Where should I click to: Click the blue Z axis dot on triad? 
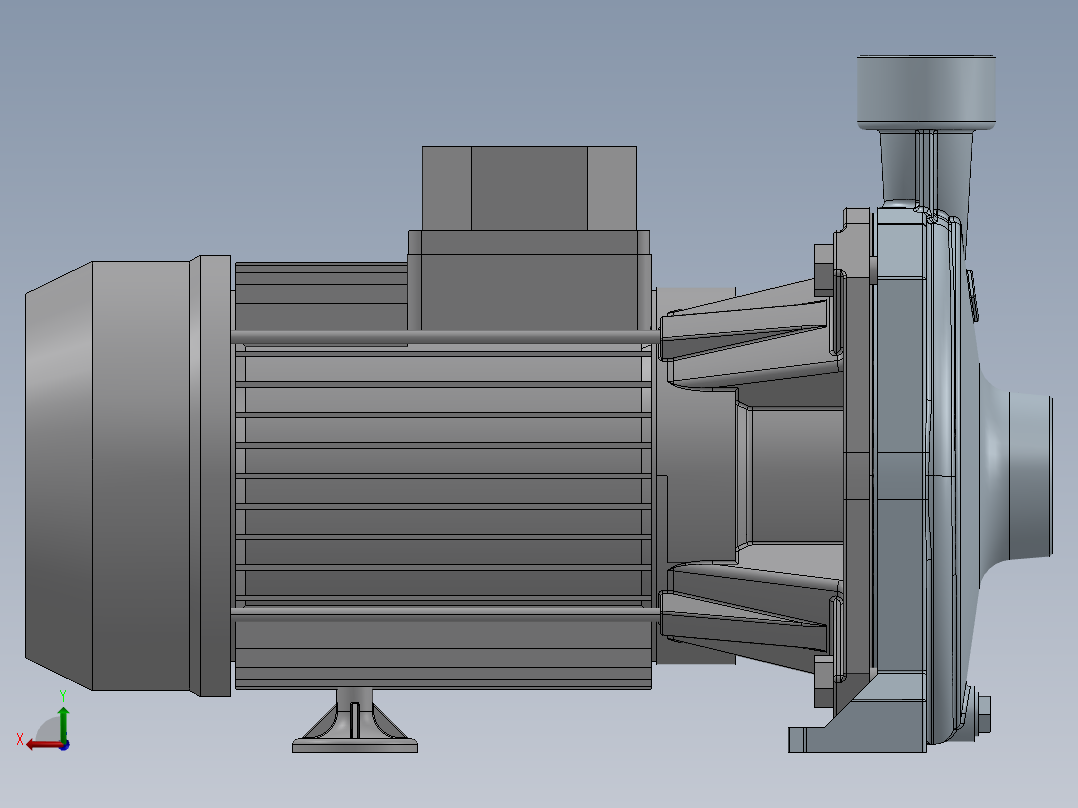point(65,745)
